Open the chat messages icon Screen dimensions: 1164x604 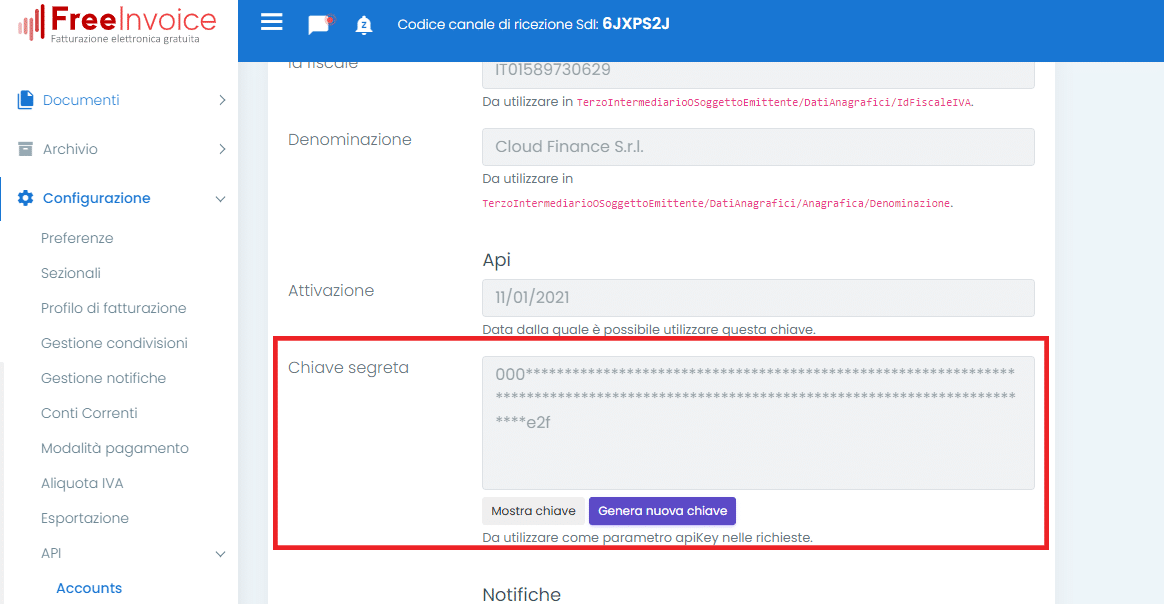point(319,23)
